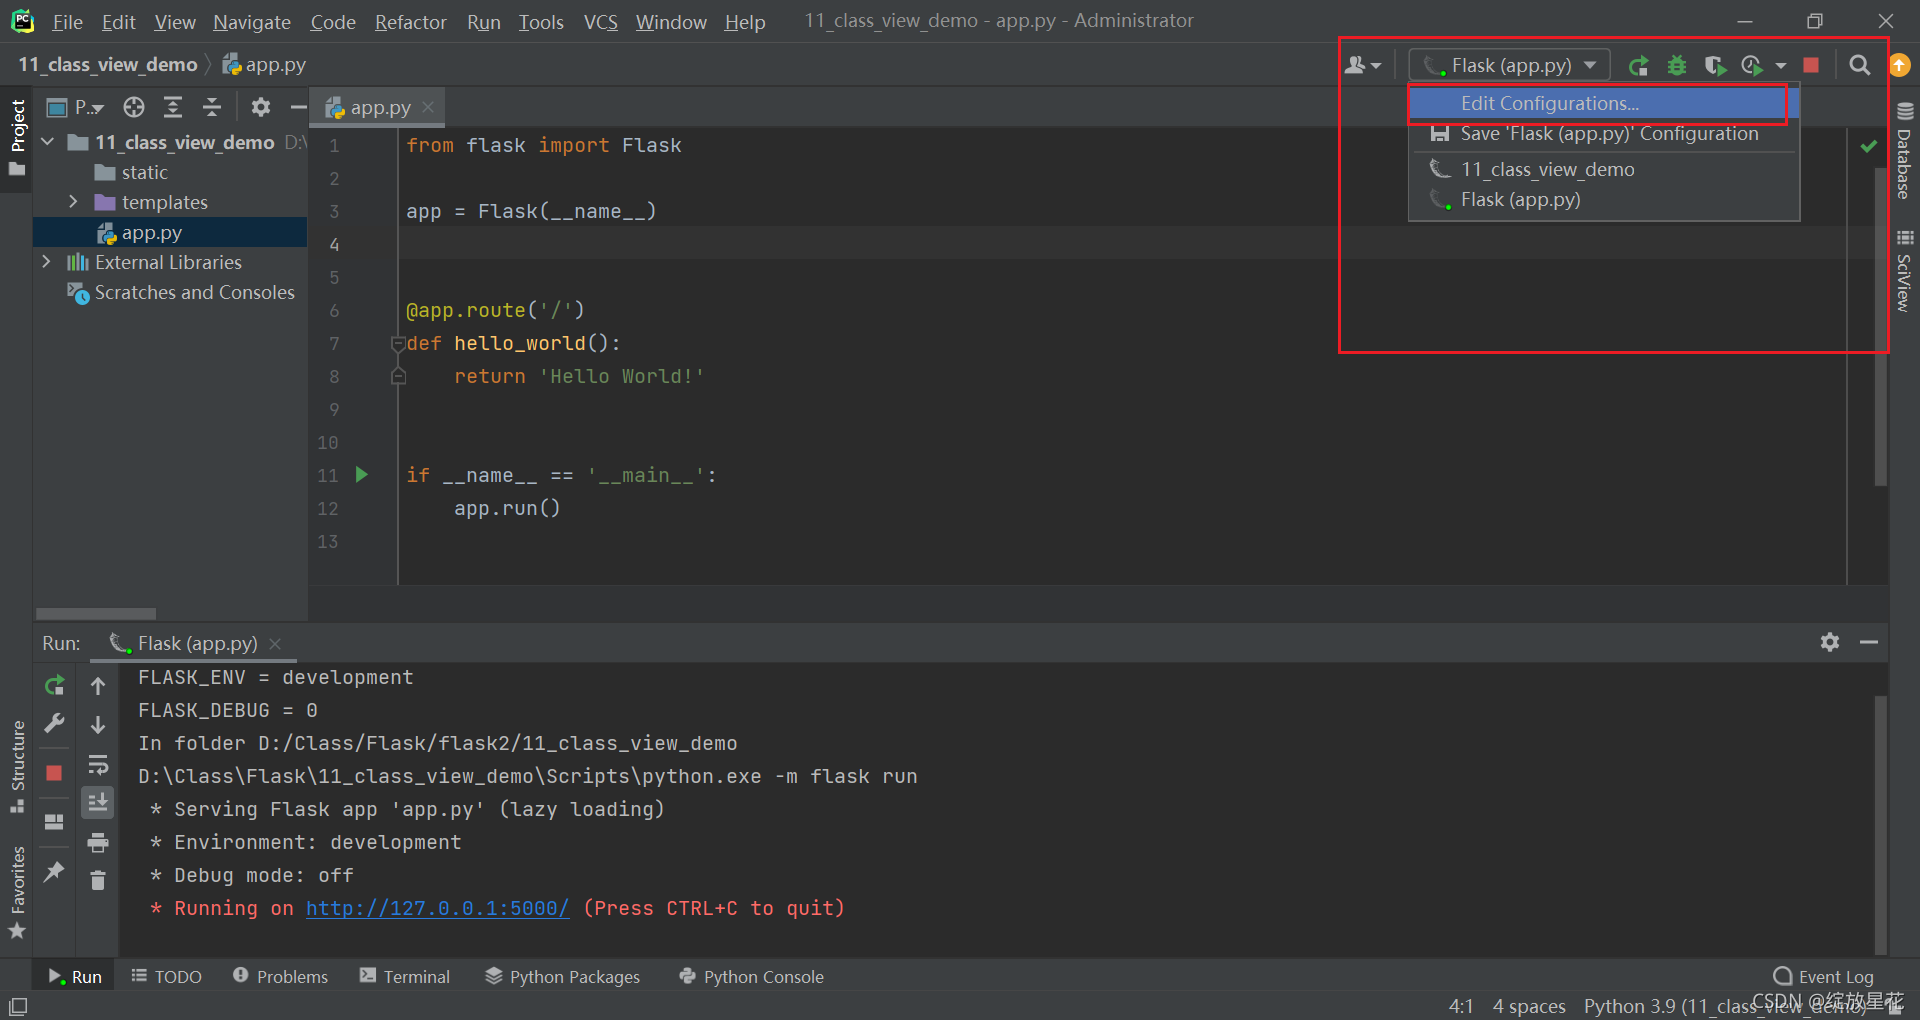Toggle the Database side tool tab

coord(1904,151)
